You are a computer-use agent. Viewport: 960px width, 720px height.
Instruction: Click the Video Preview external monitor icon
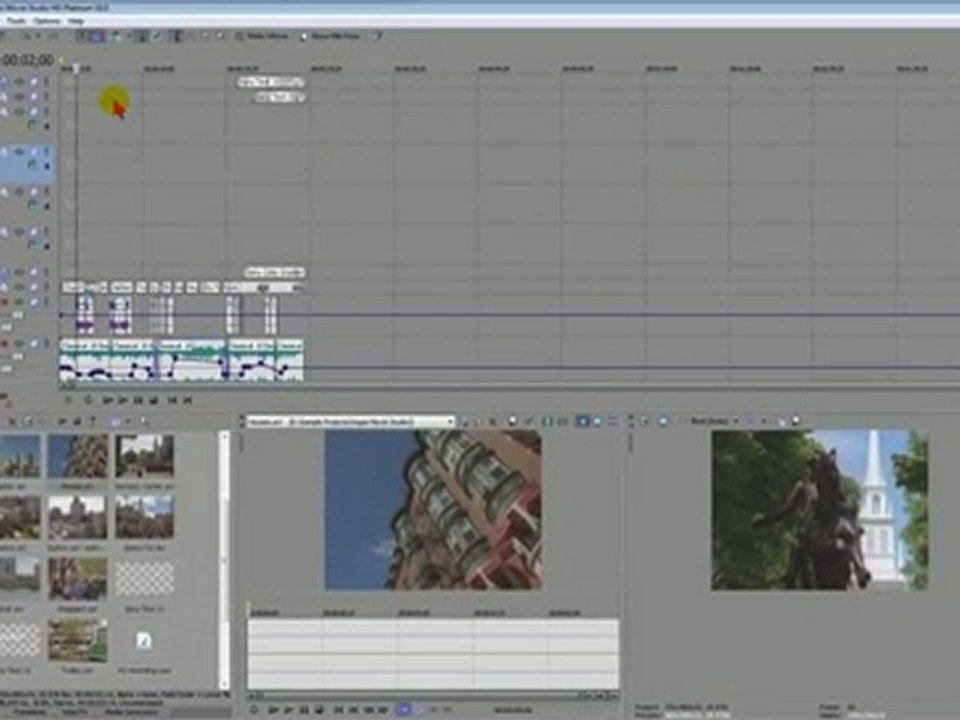[x=663, y=421]
